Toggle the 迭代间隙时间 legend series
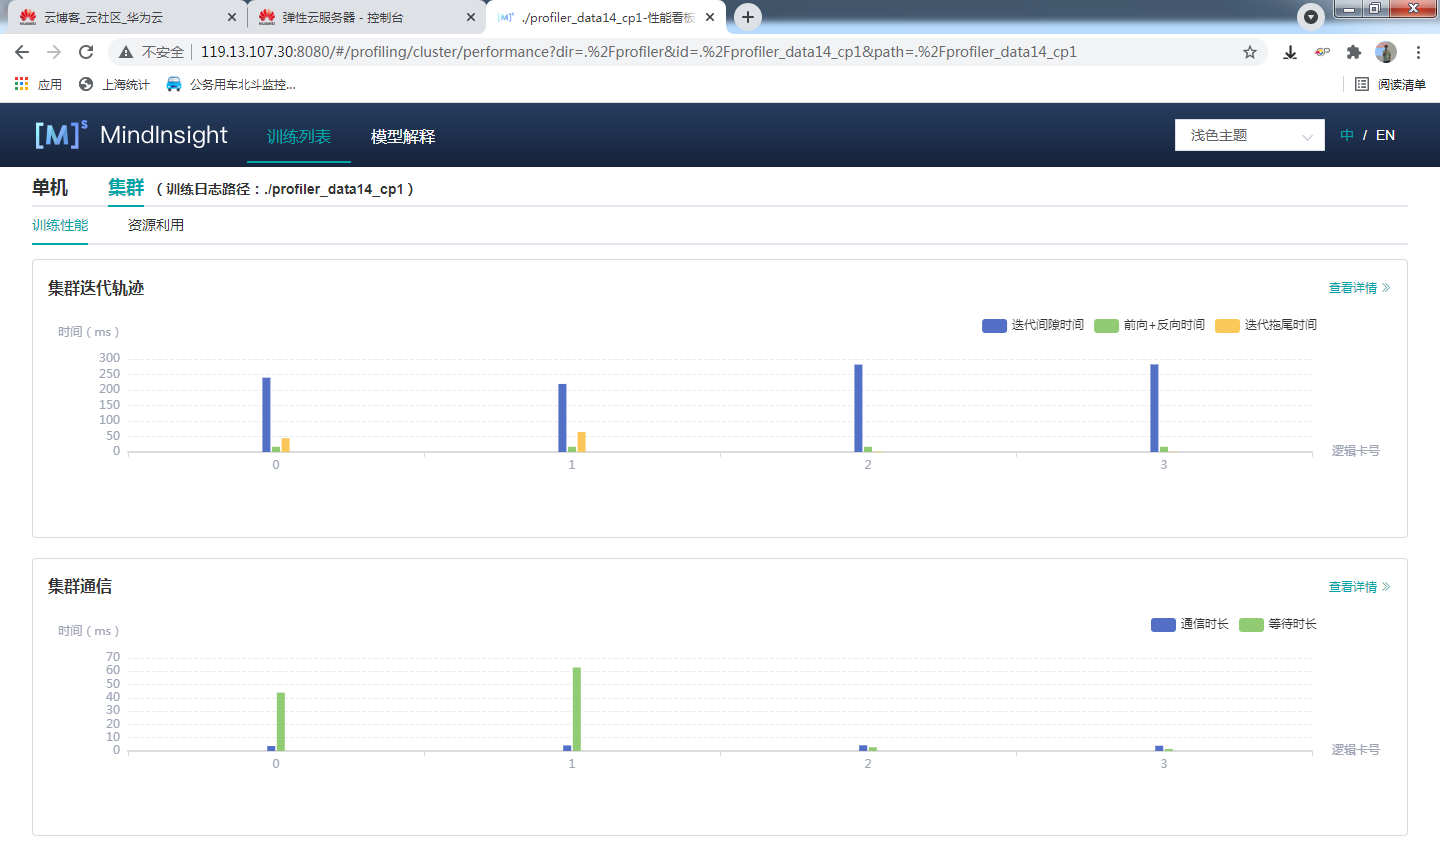 (1033, 325)
